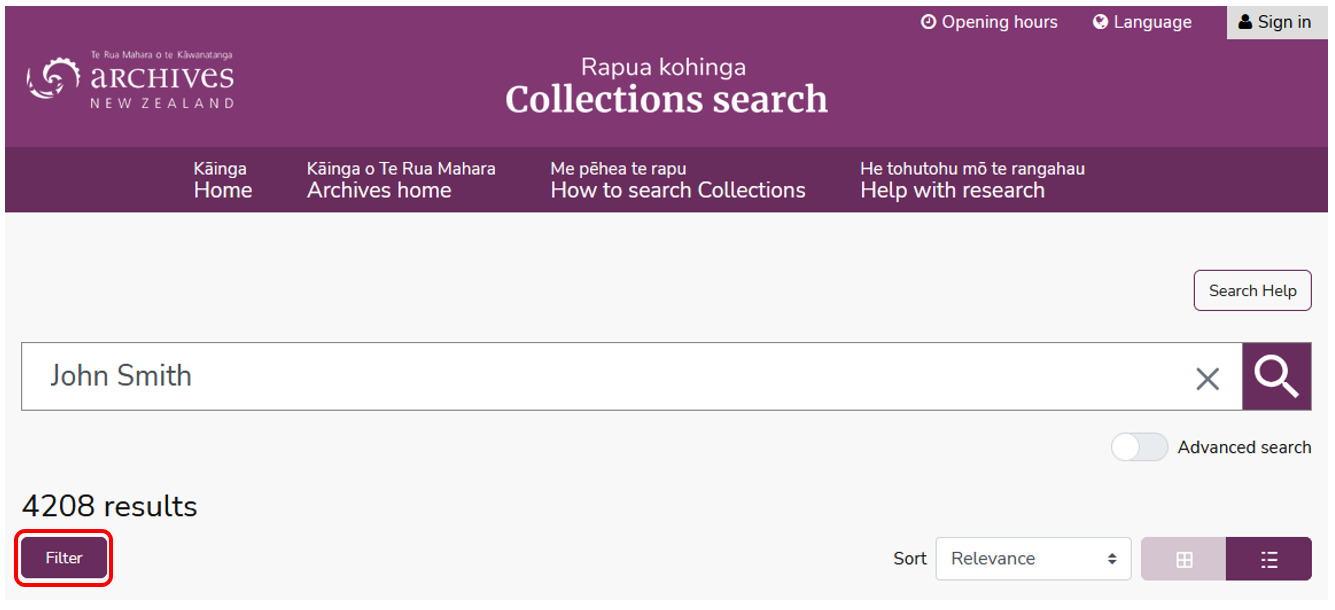Click the user icon on Sign in

point(1245,22)
